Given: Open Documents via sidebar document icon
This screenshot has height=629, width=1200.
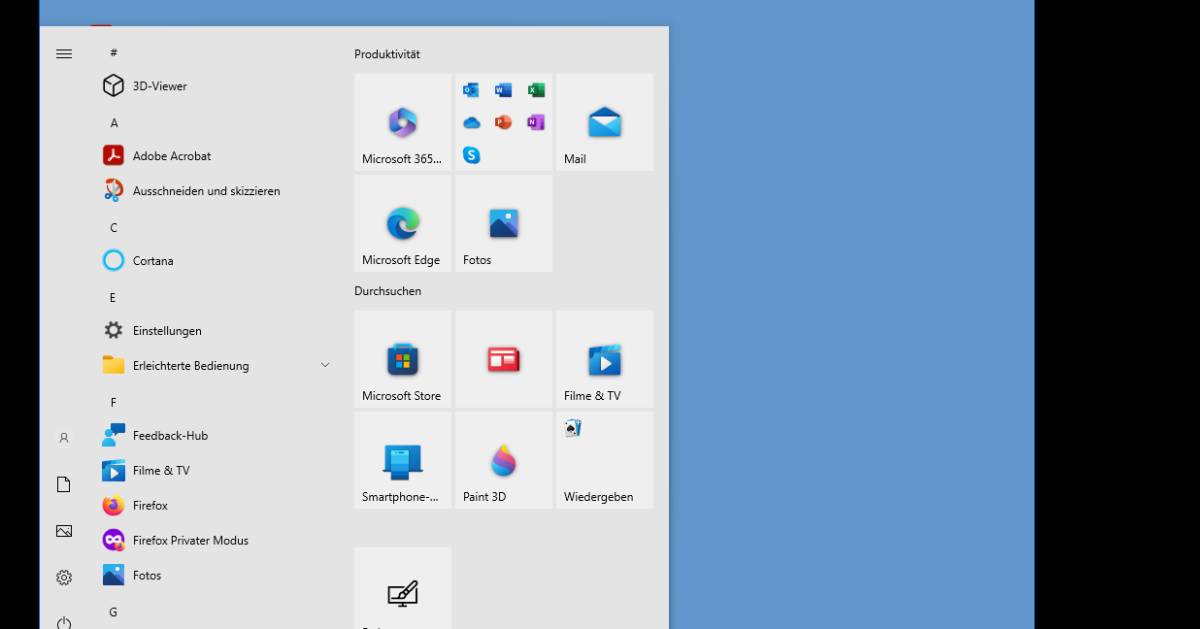Looking at the screenshot, I should (x=64, y=484).
